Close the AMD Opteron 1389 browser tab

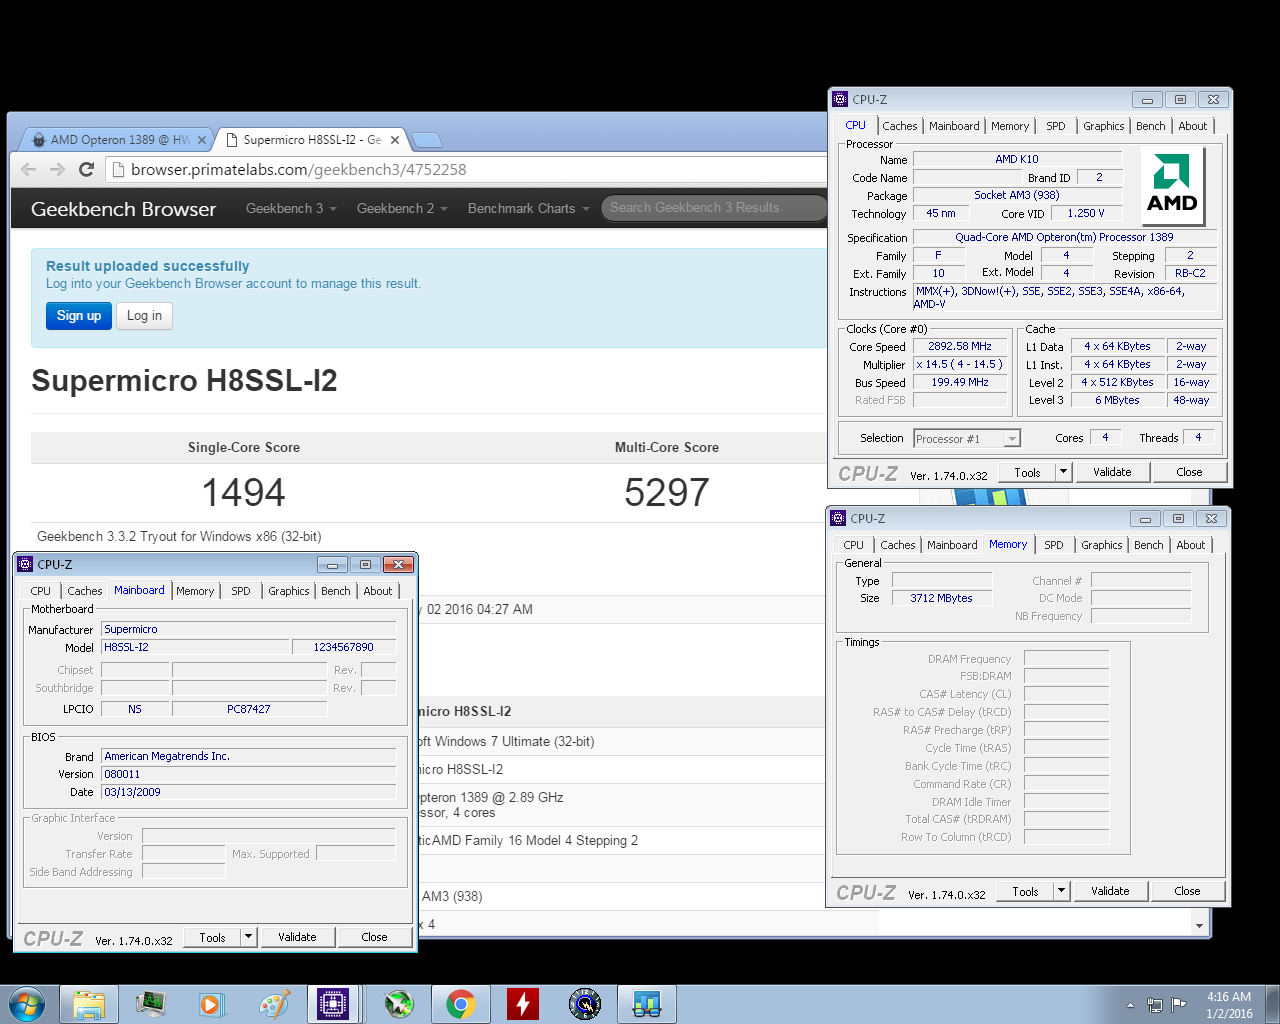point(202,140)
